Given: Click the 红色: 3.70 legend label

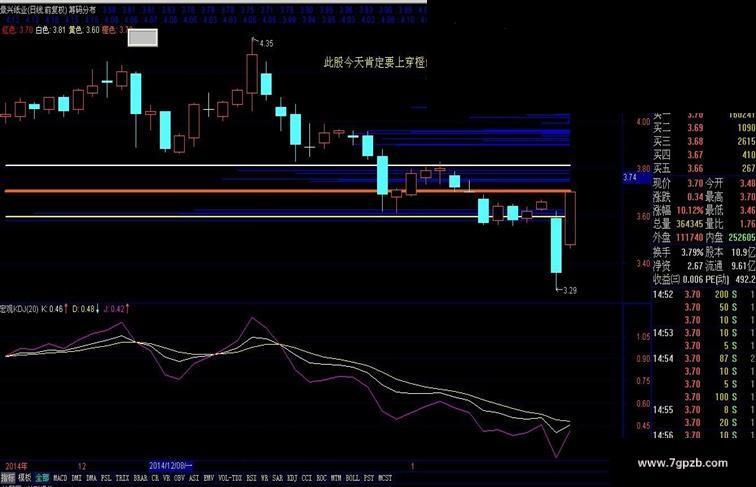Looking at the screenshot, I should pyautogui.click(x=17, y=30).
